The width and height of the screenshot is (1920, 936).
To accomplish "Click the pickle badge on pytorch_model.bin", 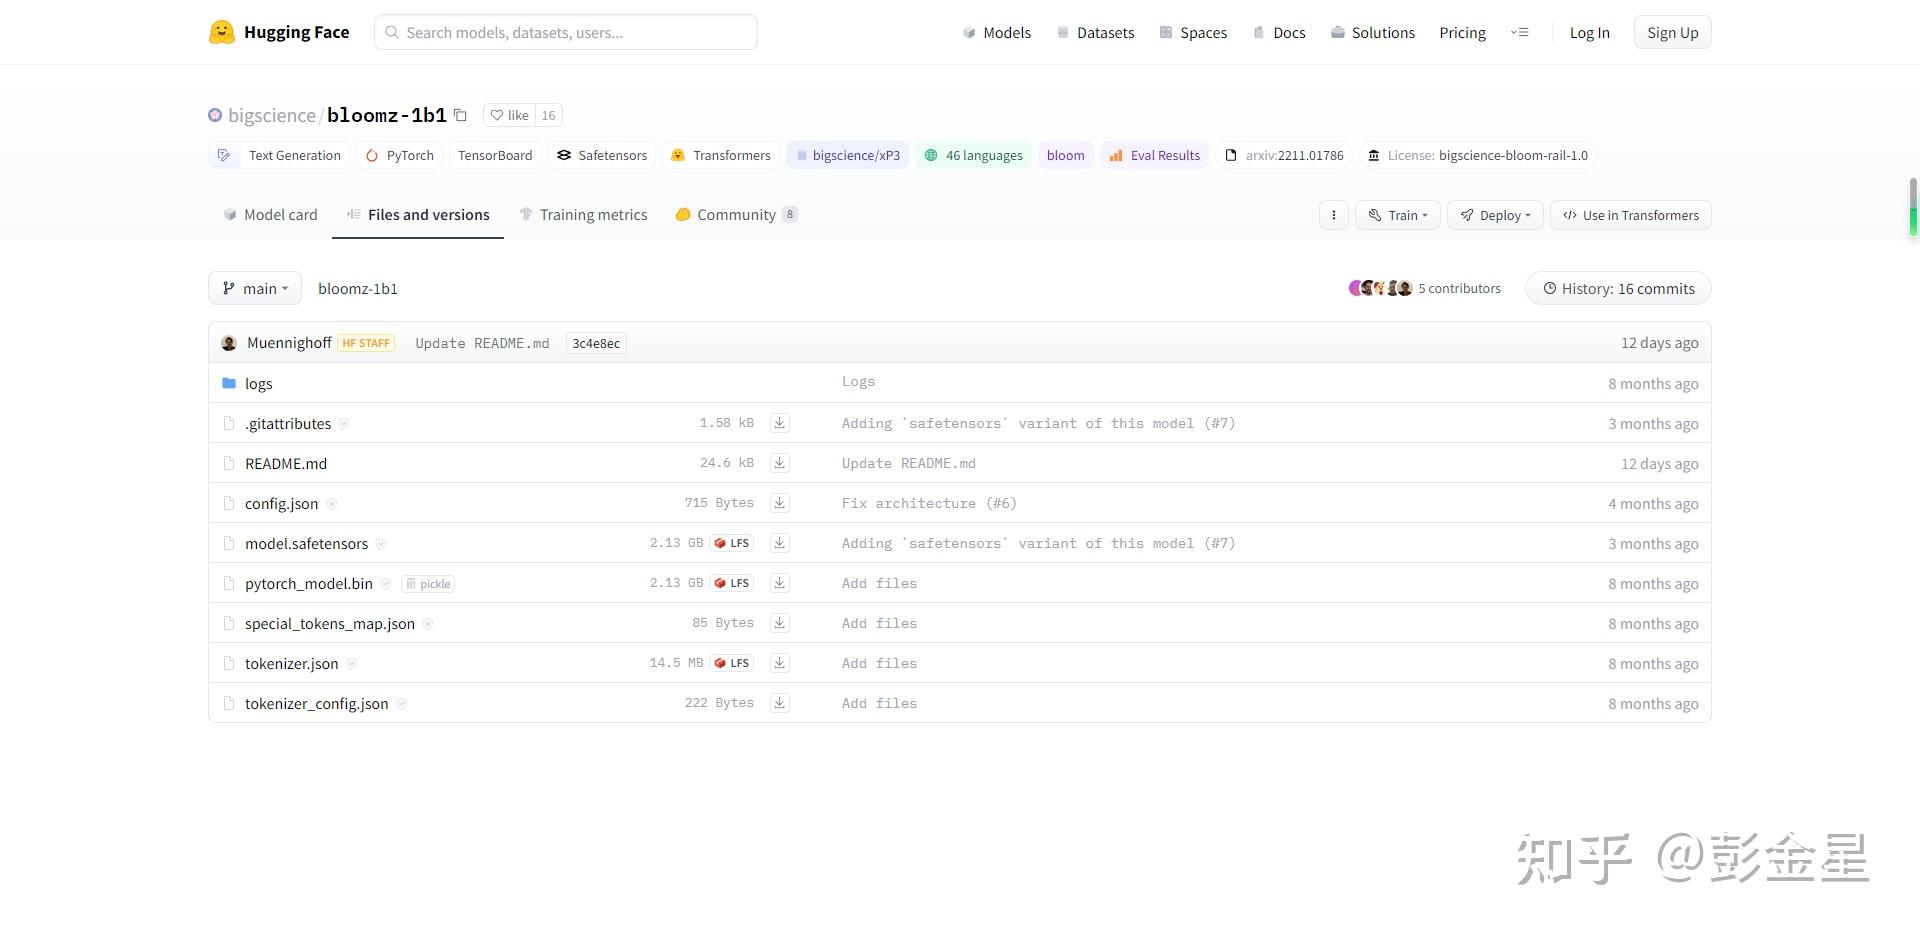I will click(x=428, y=583).
